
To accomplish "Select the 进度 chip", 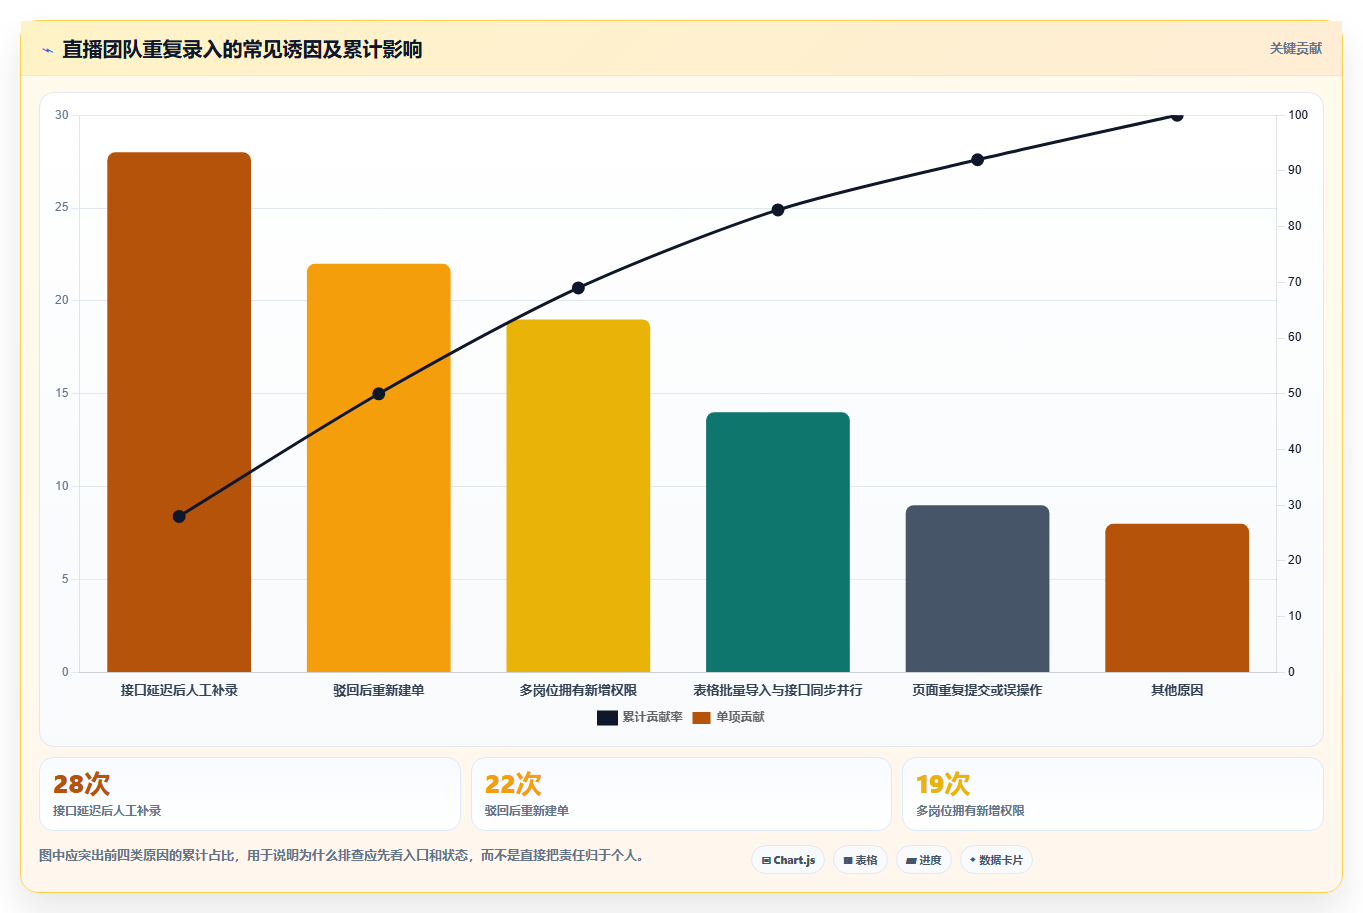I will click(x=923, y=860).
